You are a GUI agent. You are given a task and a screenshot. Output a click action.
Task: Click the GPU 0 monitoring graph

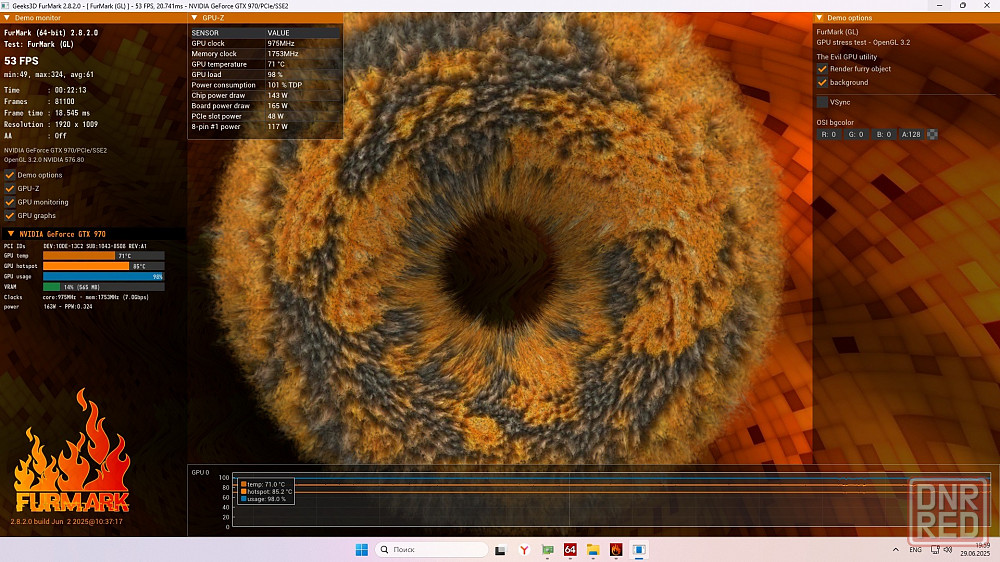pyautogui.click(x=611, y=501)
